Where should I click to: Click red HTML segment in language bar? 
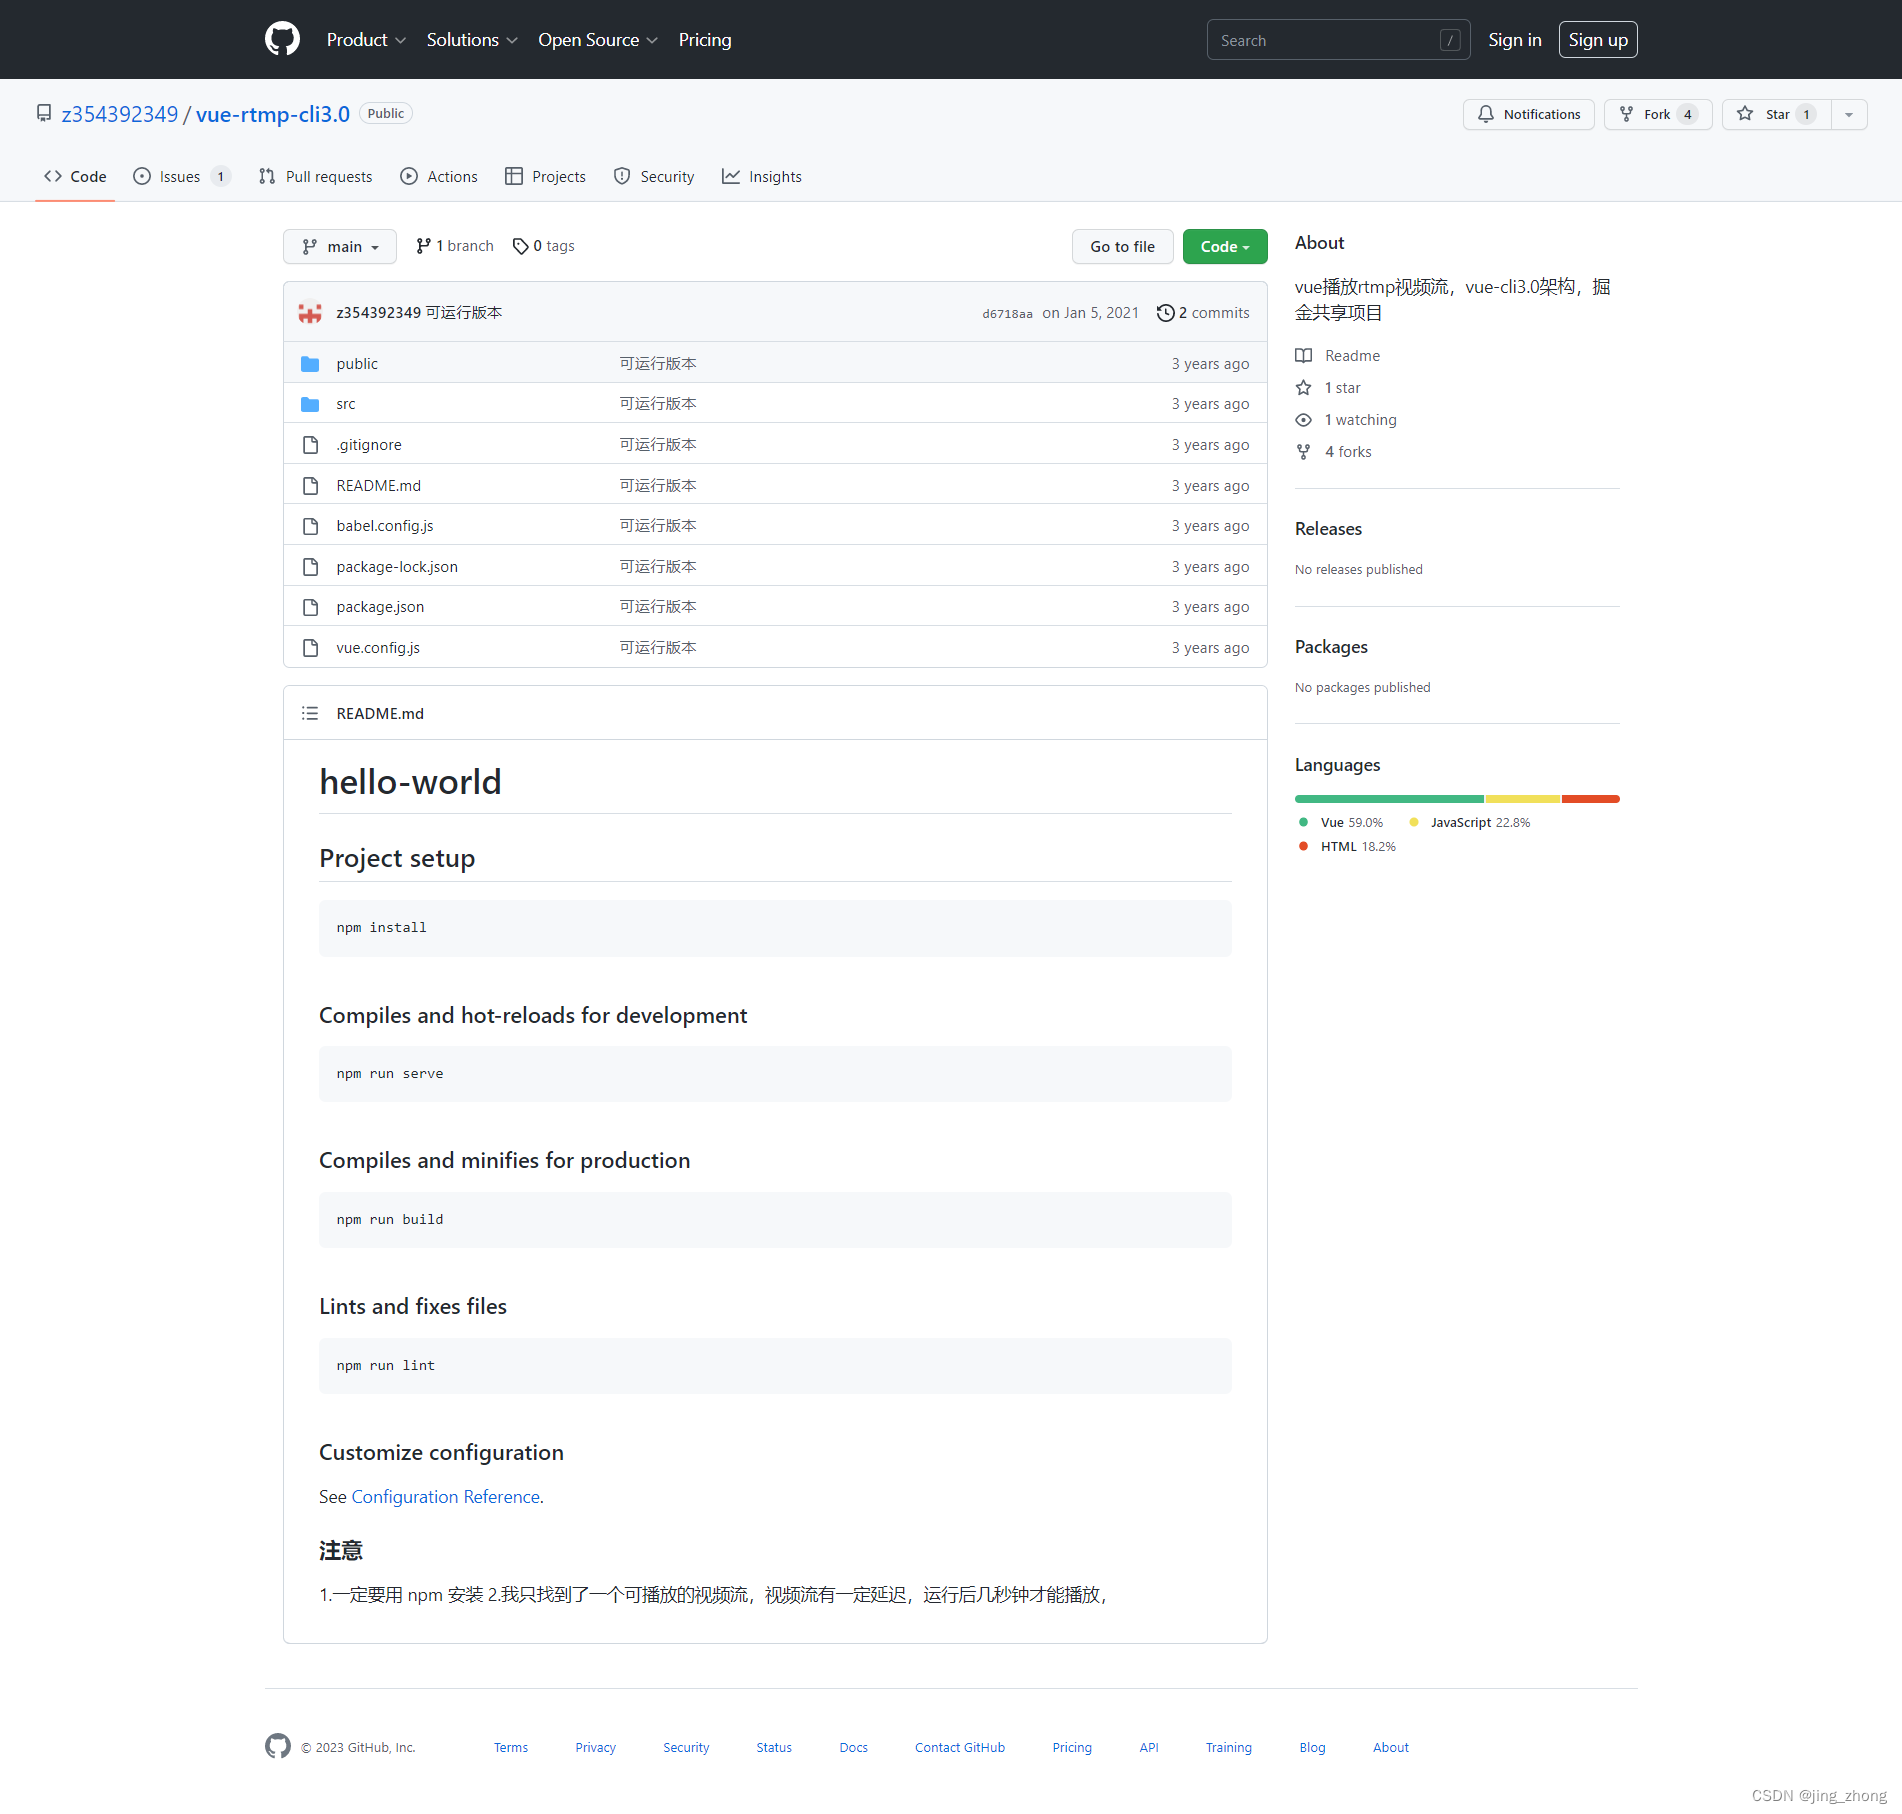(x=1591, y=799)
